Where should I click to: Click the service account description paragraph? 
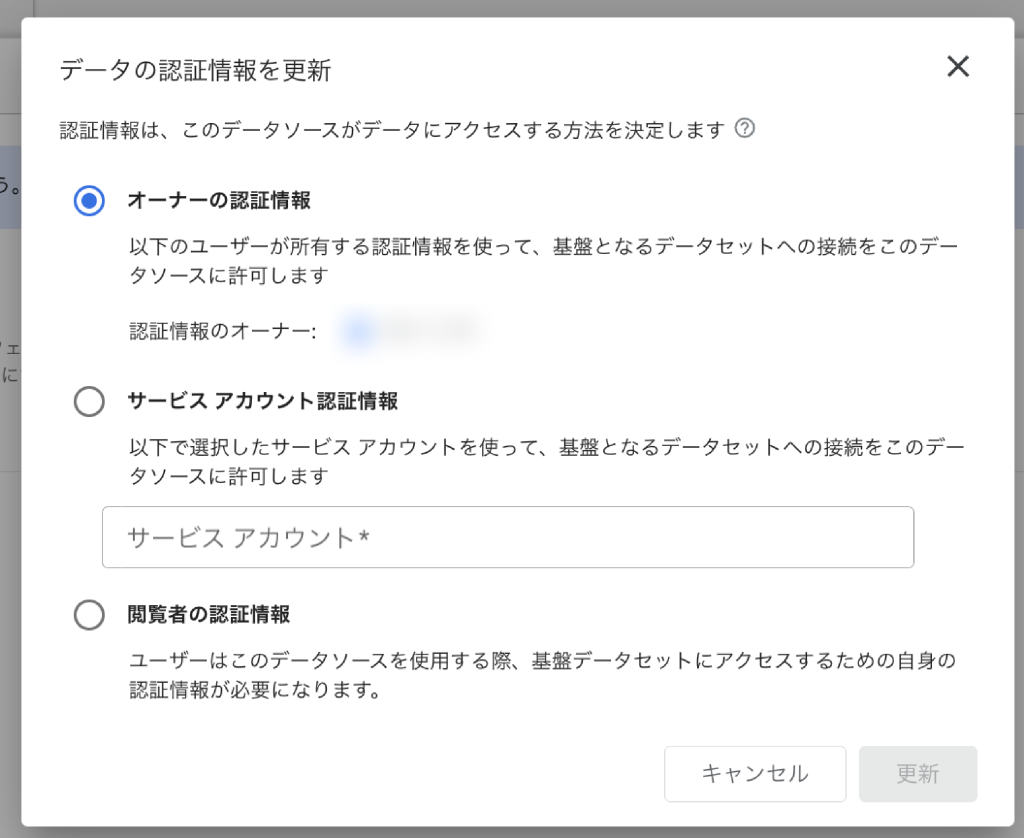pyautogui.click(x=547, y=461)
